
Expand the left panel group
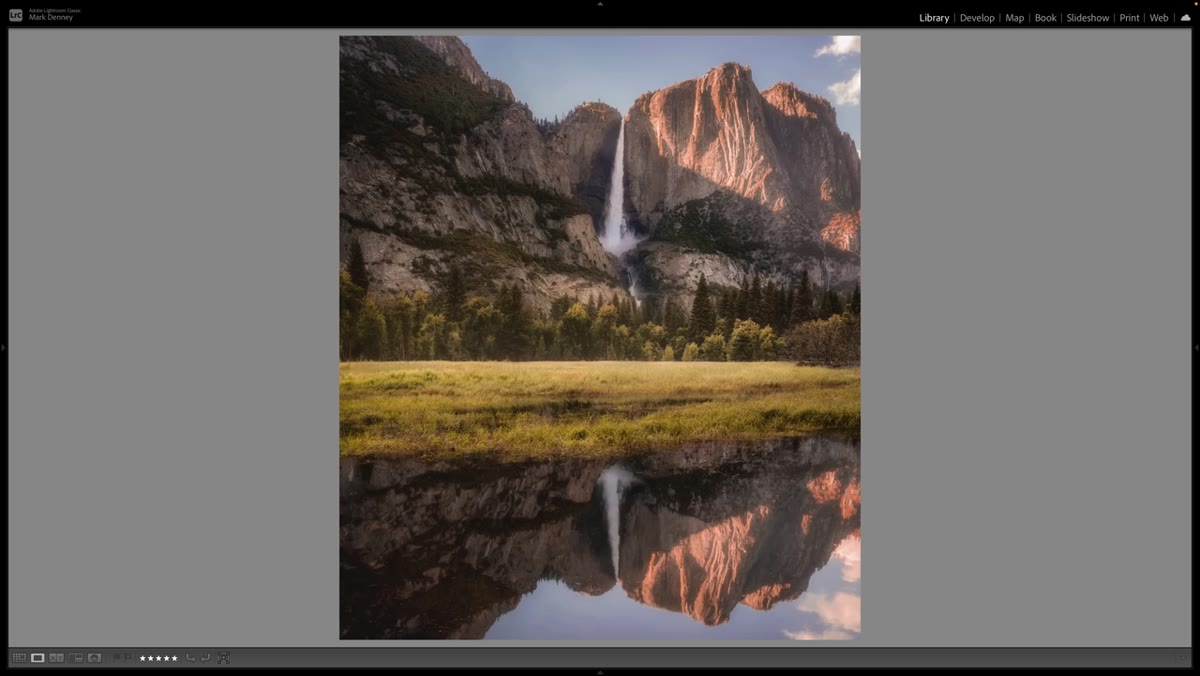pos(3,347)
